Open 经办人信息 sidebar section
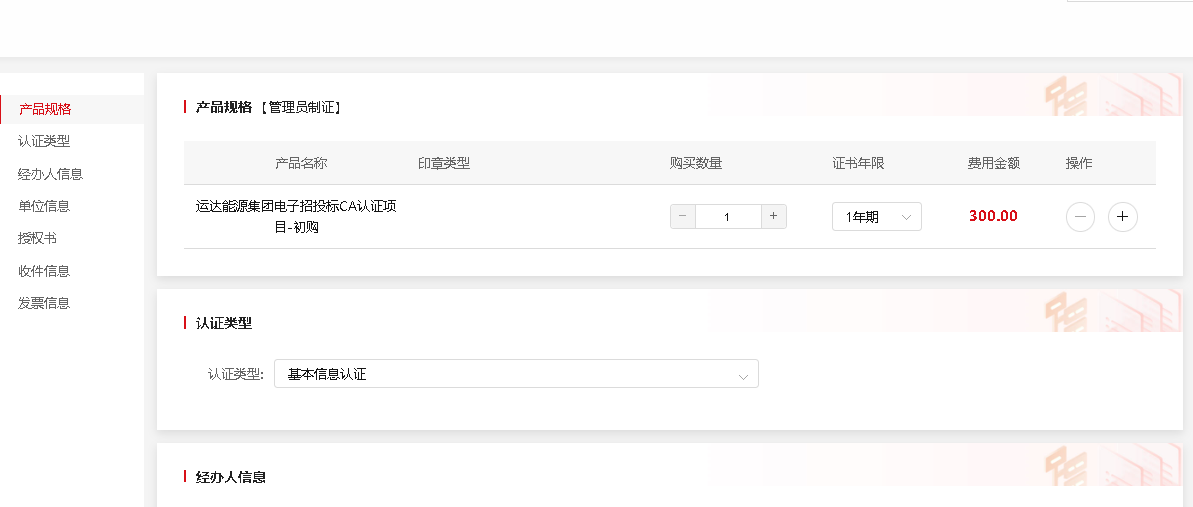1193x507 pixels. pos(50,174)
